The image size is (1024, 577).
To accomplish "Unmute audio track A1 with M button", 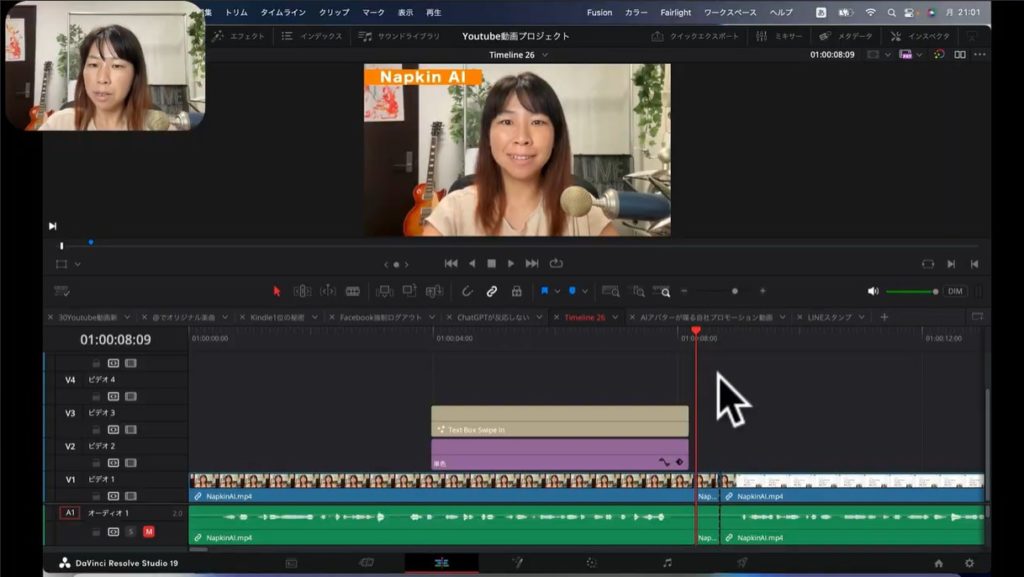I will (148, 531).
